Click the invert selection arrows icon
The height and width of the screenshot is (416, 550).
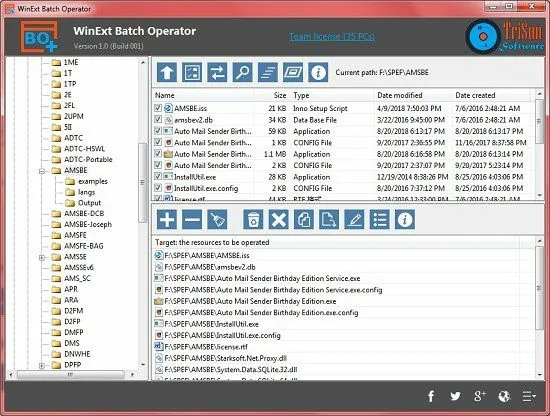click(x=217, y=72)
